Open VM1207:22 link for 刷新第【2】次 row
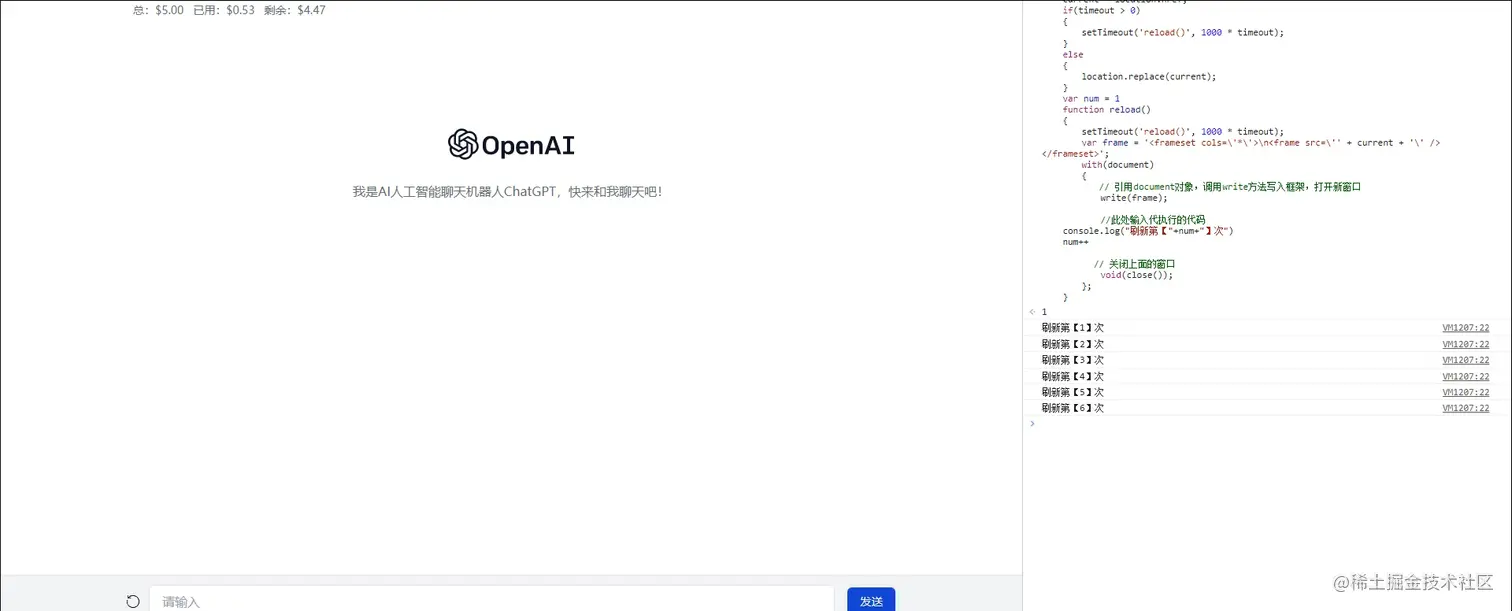This screenshot has height=611, width=1512. click(x=1465, y=344)
